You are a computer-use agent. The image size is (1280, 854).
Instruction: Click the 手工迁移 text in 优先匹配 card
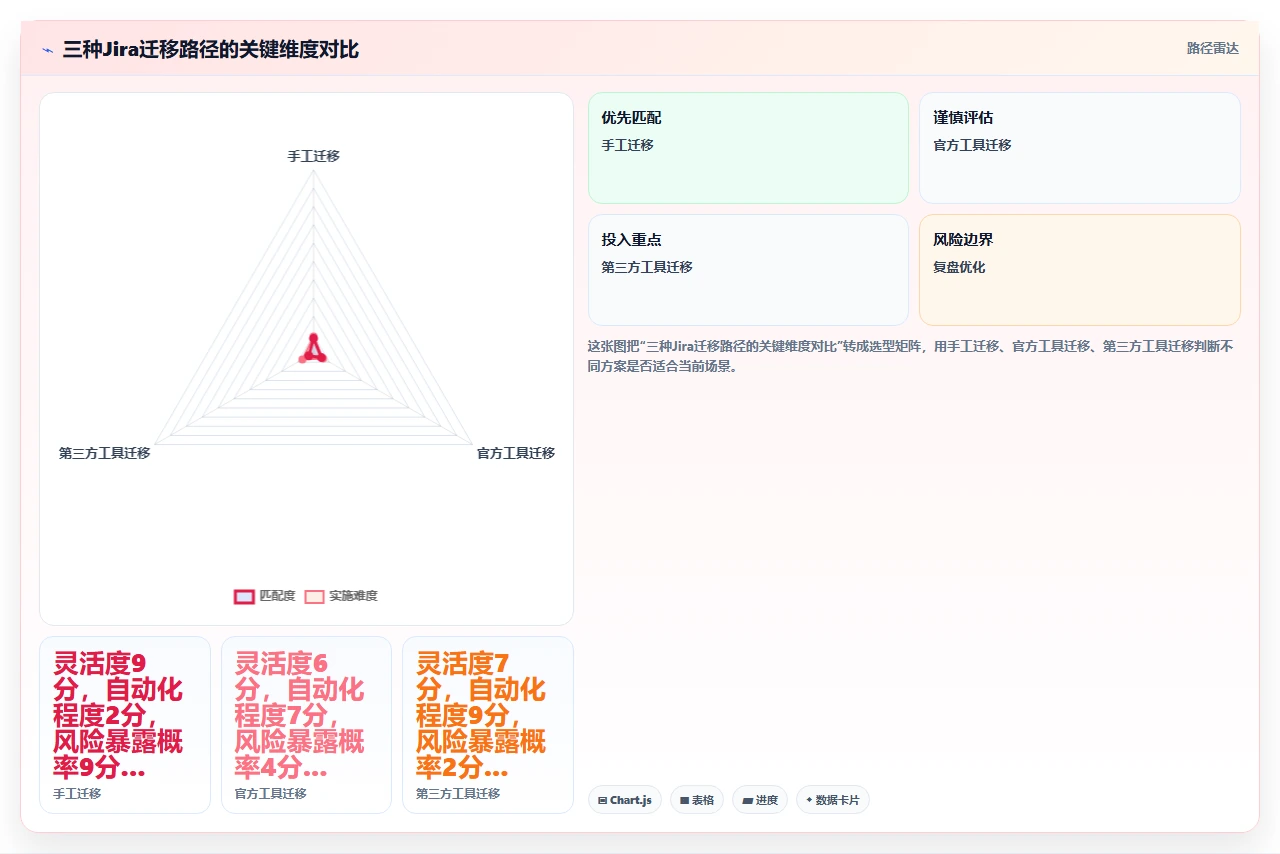click(627, 145)
